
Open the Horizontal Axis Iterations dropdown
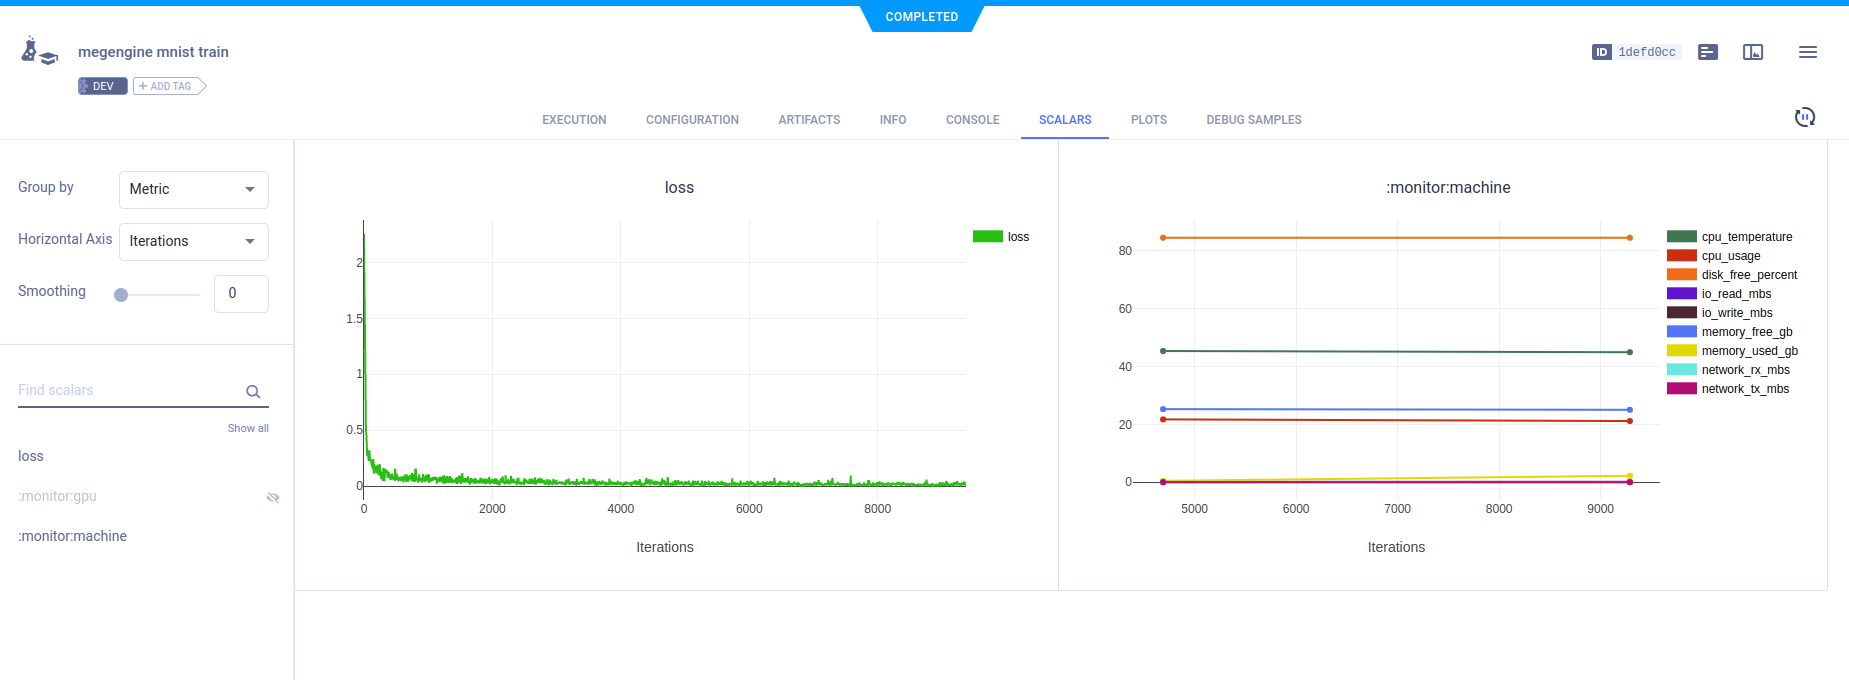tap(194, 241)
